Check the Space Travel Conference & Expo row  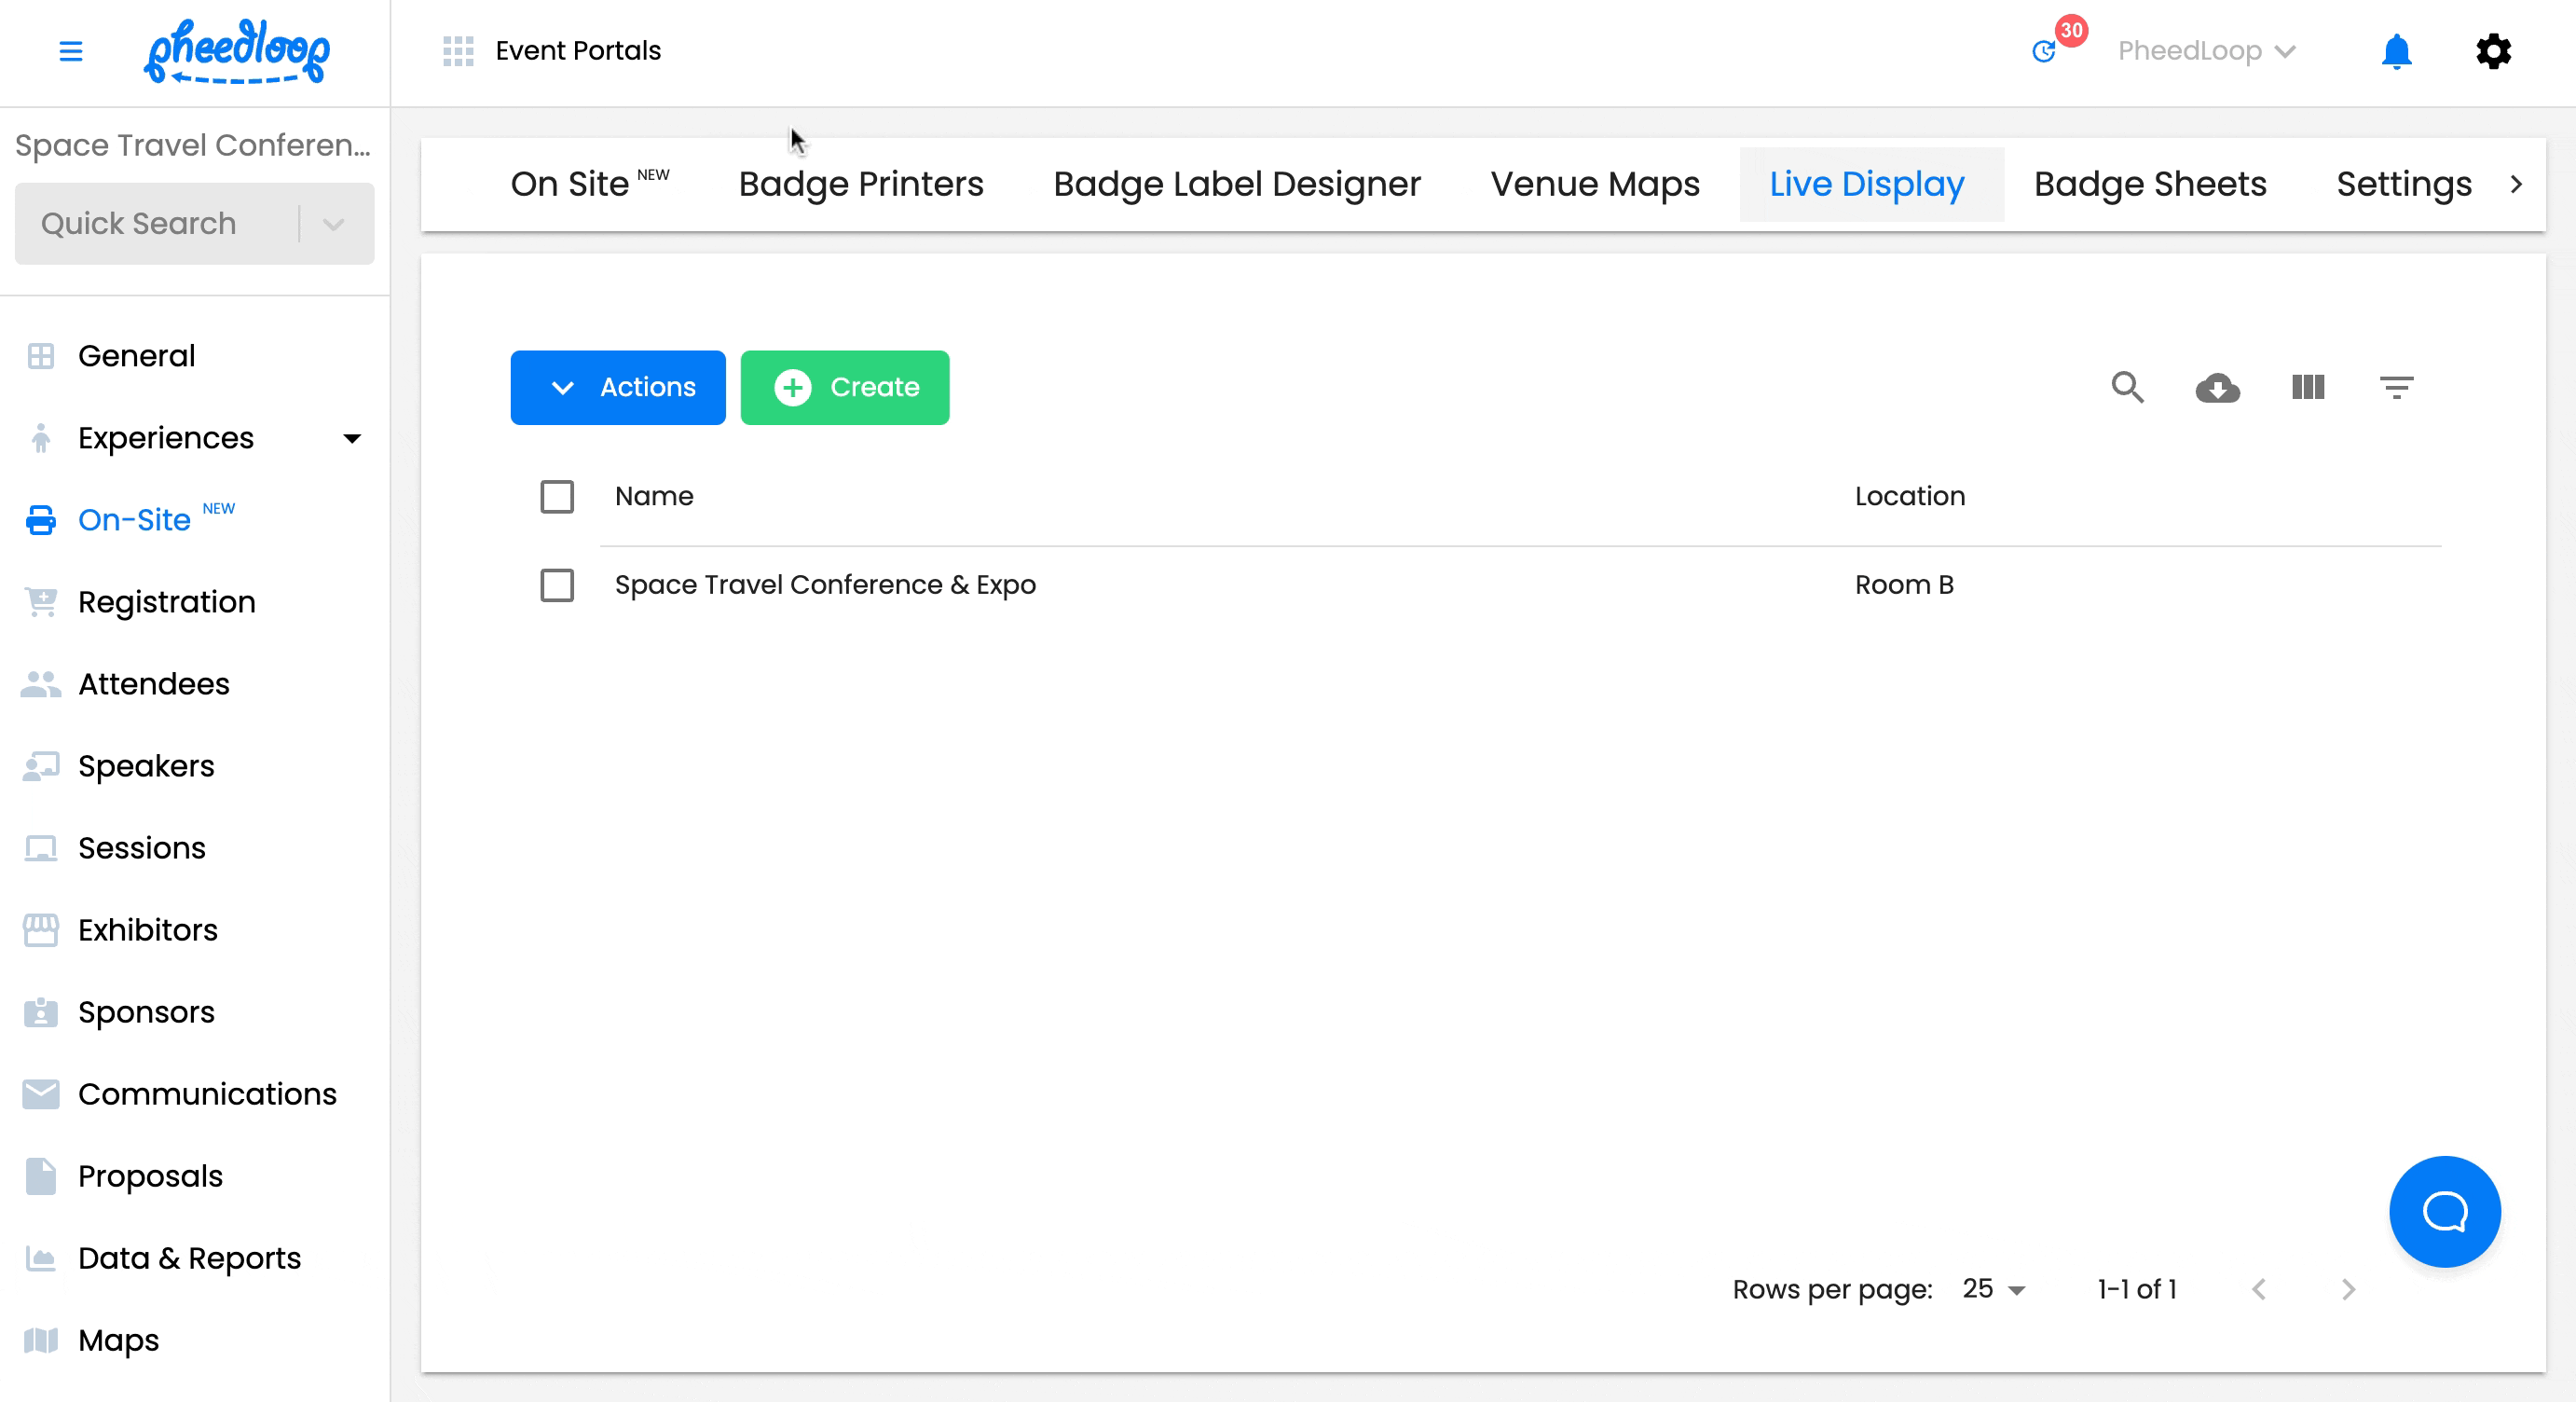[x=557, y=585]
